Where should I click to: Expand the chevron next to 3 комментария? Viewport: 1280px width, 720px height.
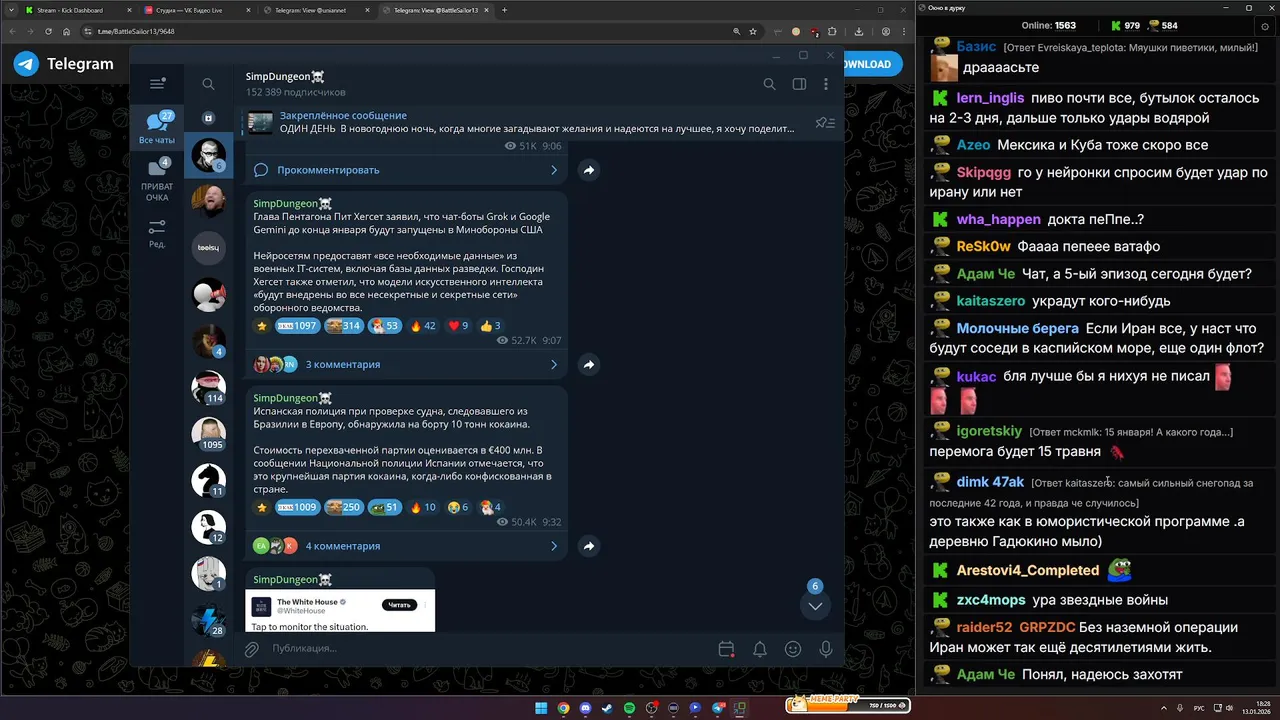[554, 365]
